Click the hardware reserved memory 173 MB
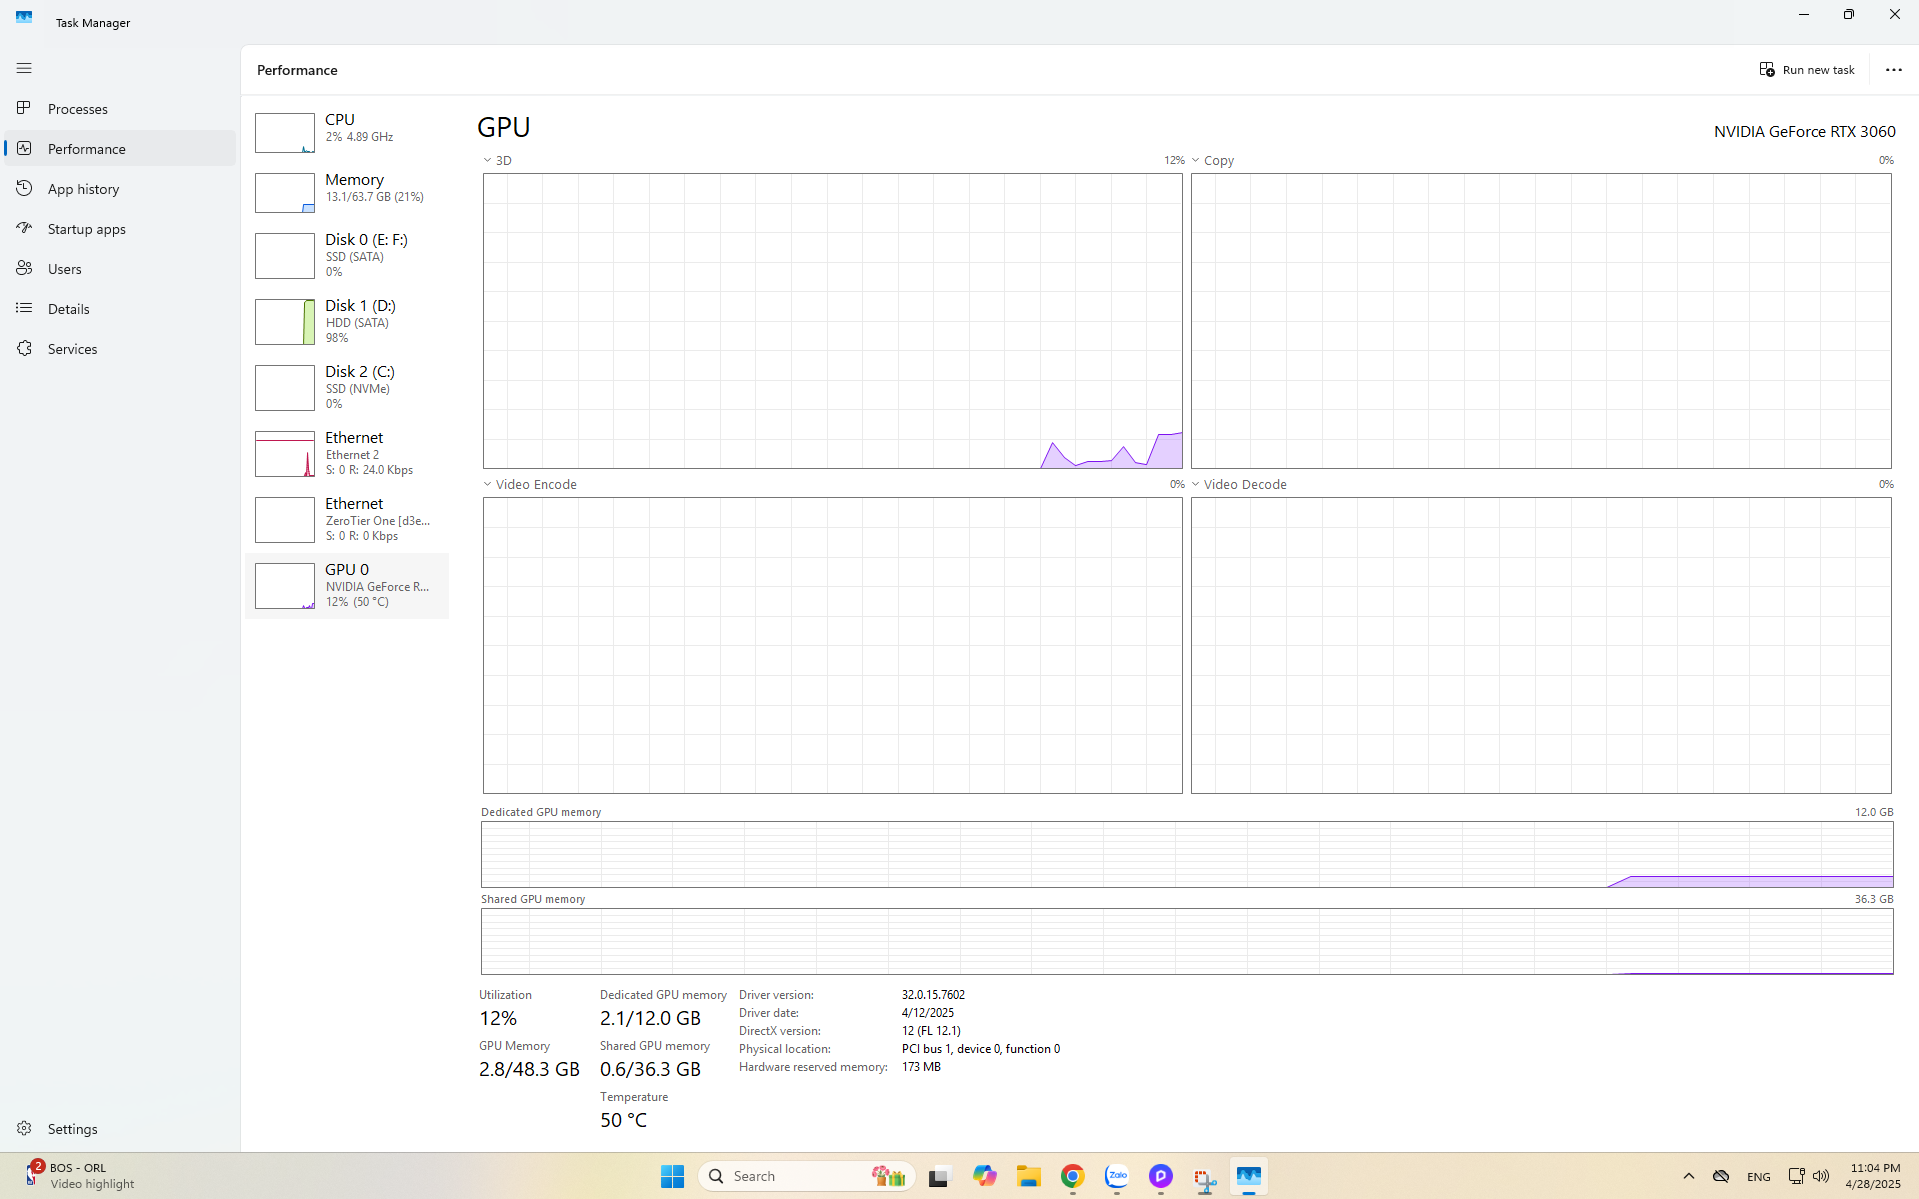Viewport: 1919px width, 1199px height. [921, 1067]
